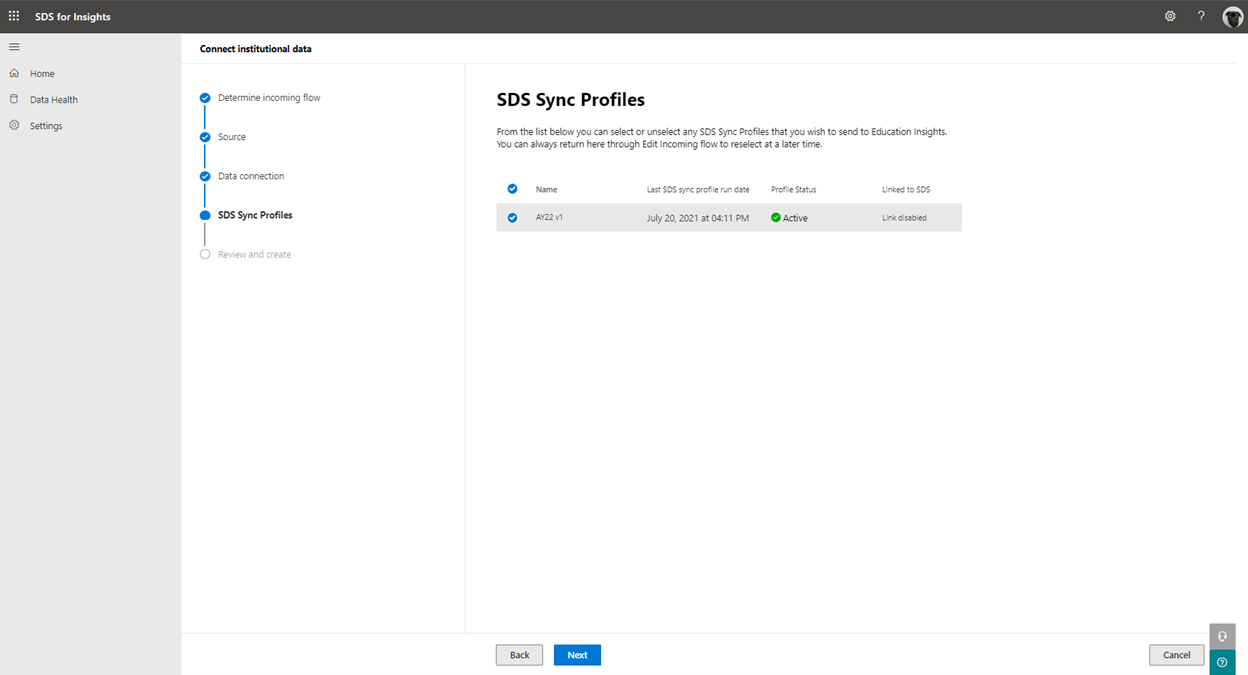The width and height of the screenshot is (1248, 675).
Task: Toggle the select-all profiles checkbox
Action: coord(512,188)
